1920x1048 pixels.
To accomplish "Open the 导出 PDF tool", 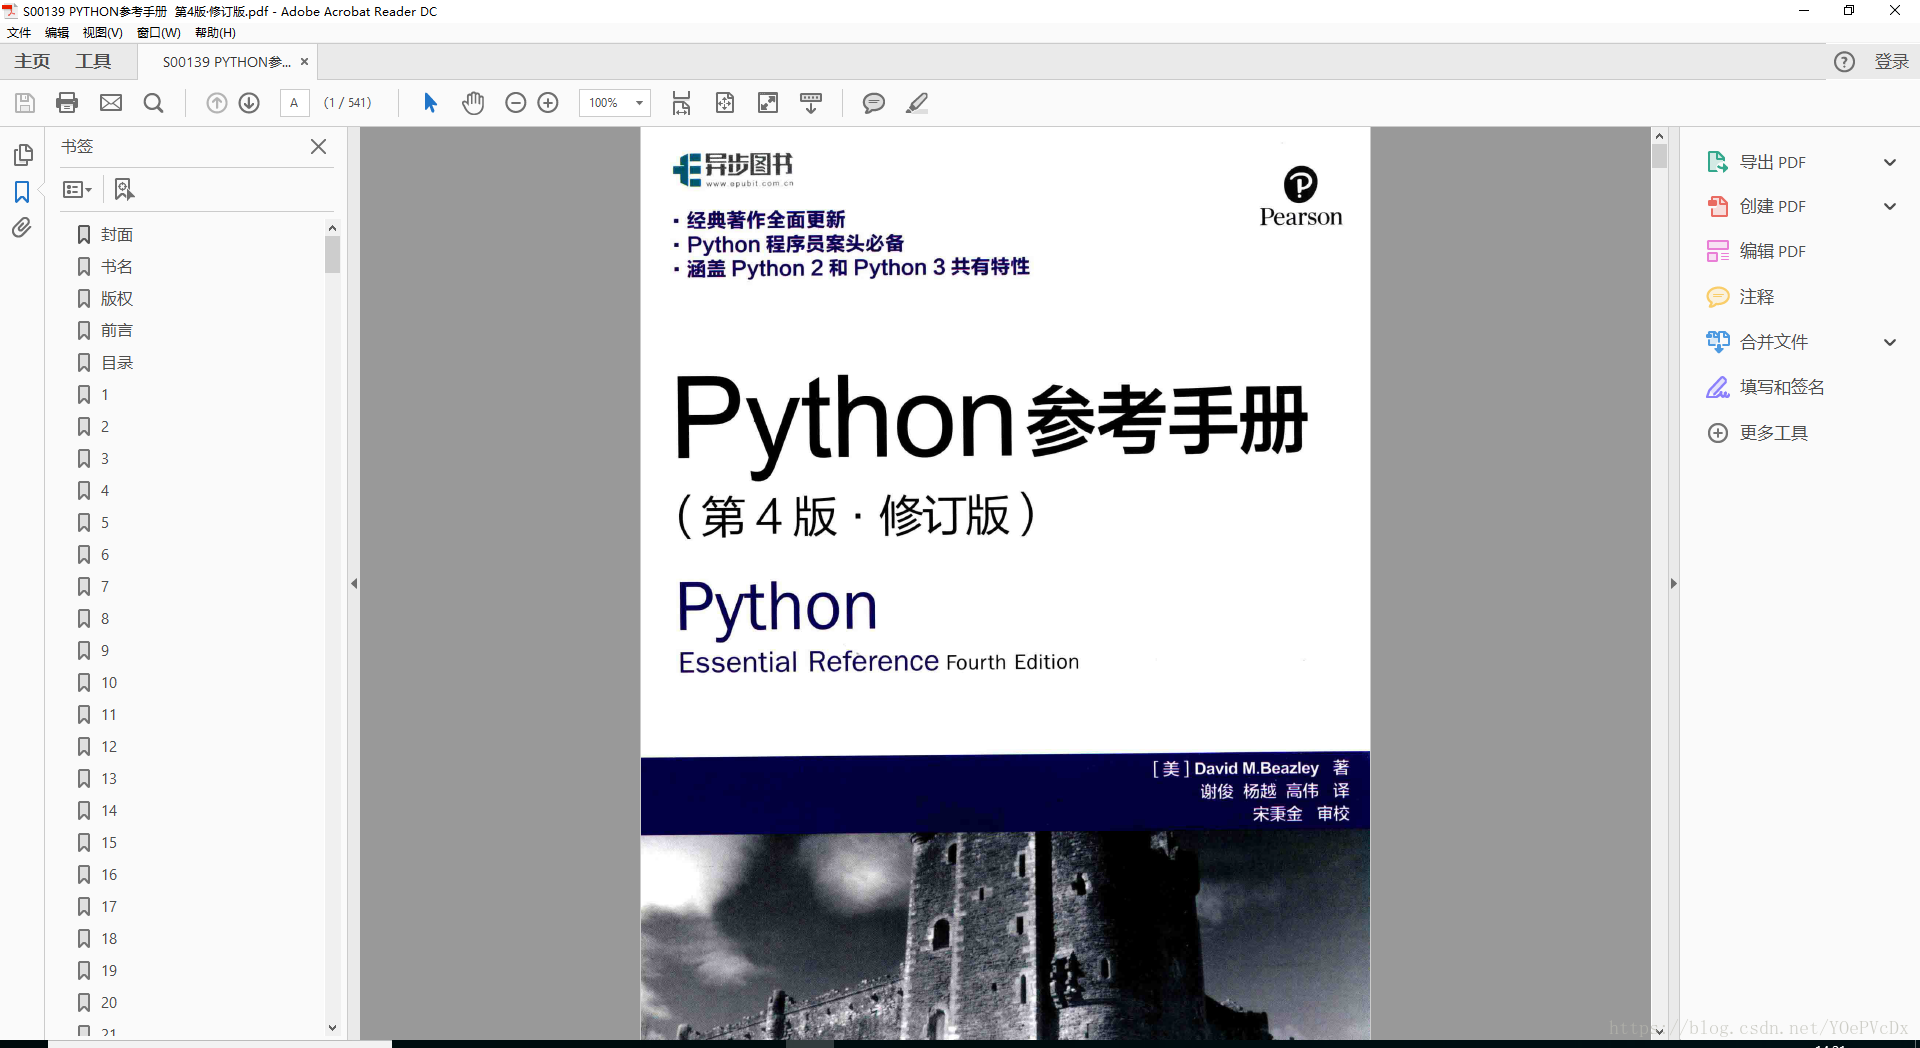I will point(1773,162).
